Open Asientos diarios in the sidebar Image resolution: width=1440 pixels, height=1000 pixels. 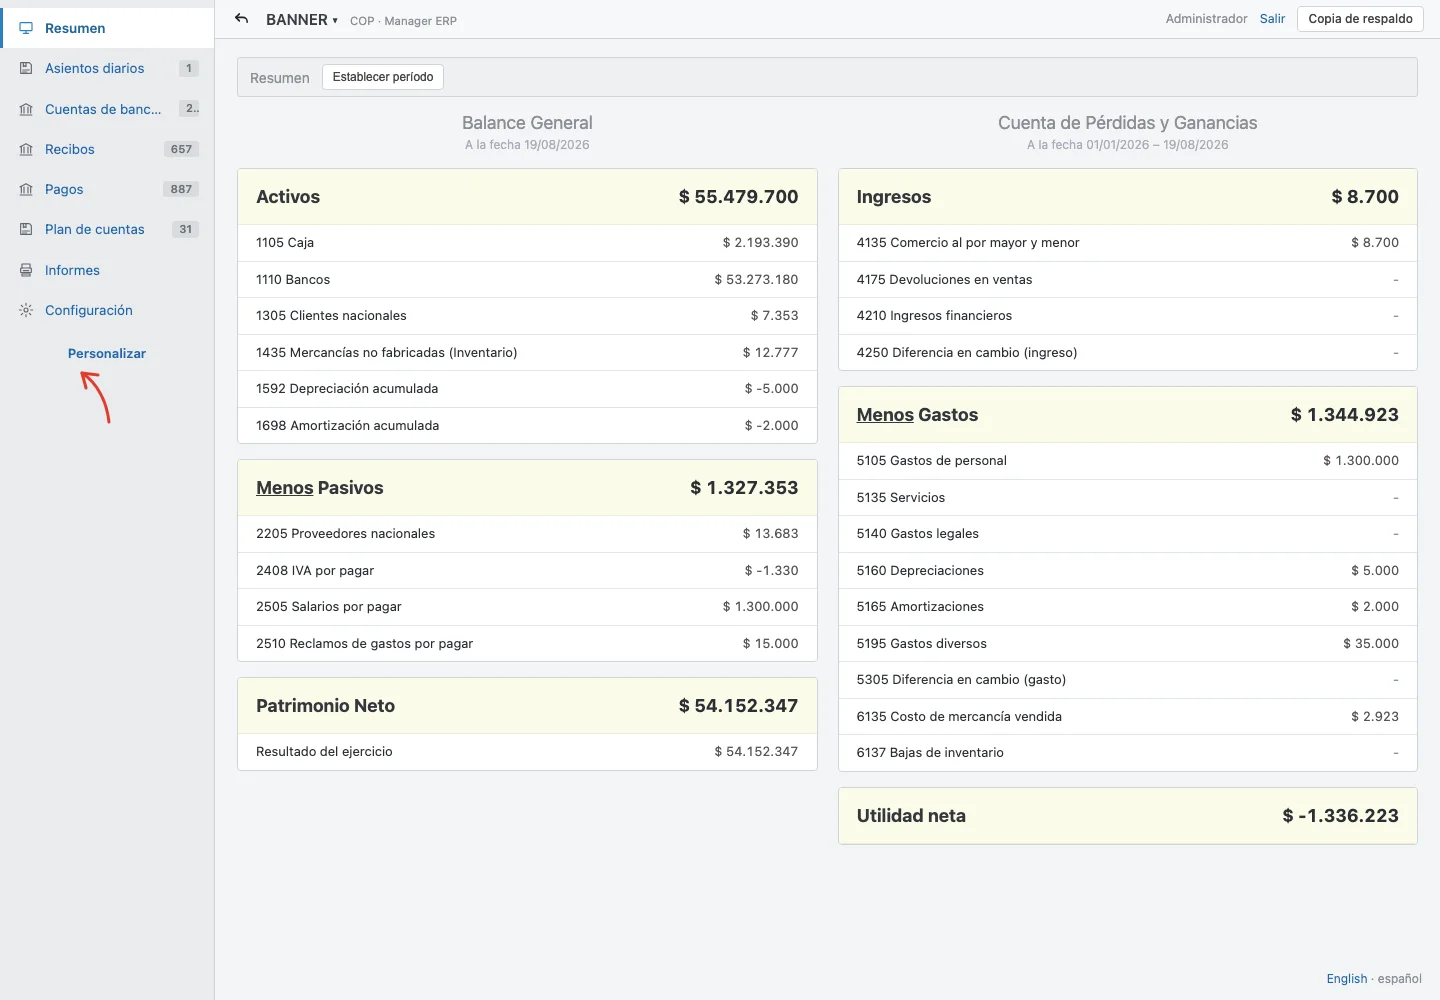click(107, 68)
